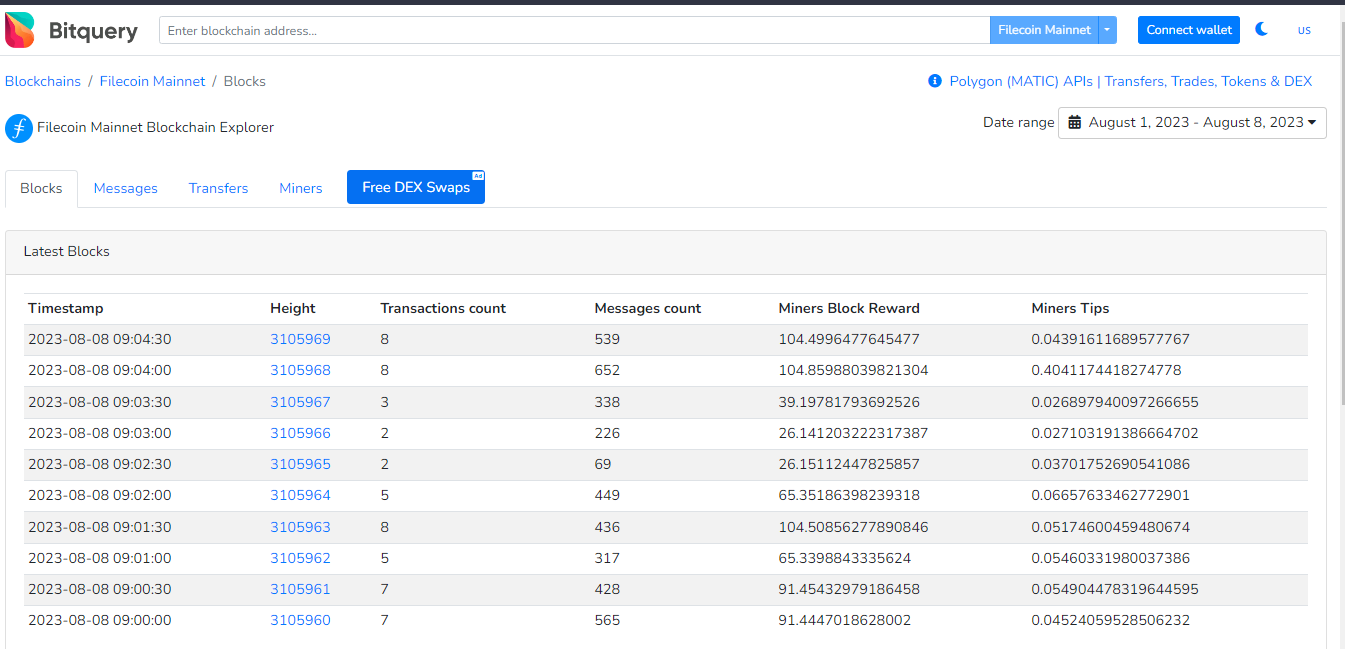Viewport: 1345px width, 649px height.
Task: Open the network dropdown arrow beside Filecoin Mainnet
Action: [x=1107, y=30]
